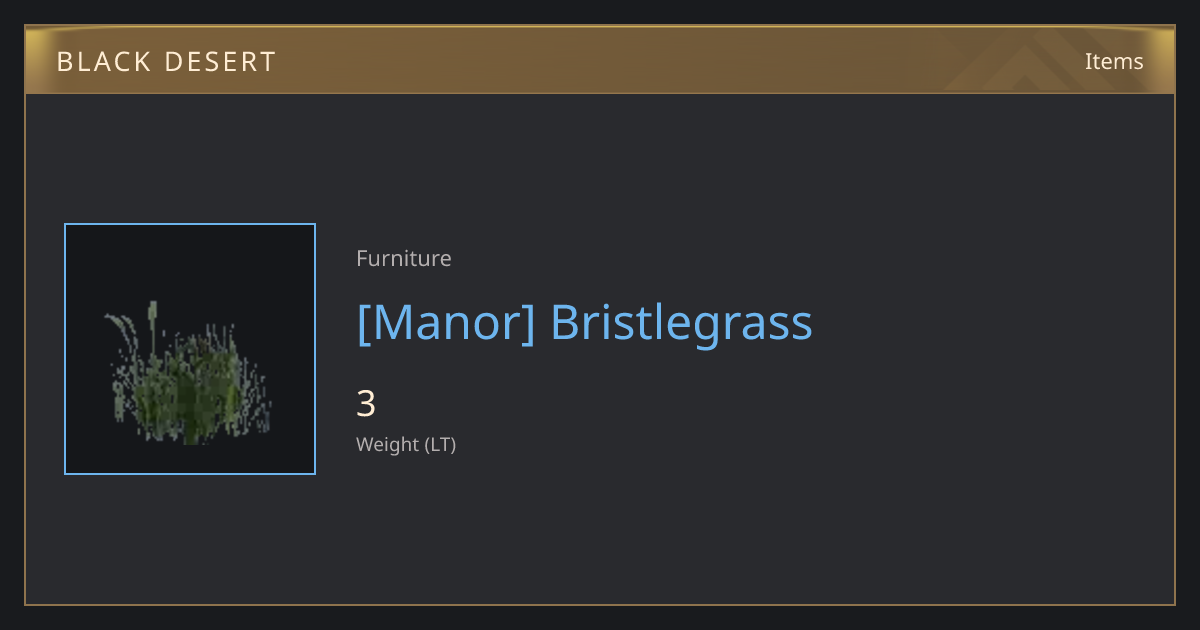The width and height of the screenshot is (1200, 630).
Task: Click the BLACK DESERT header title
Action: coord(166,62)
